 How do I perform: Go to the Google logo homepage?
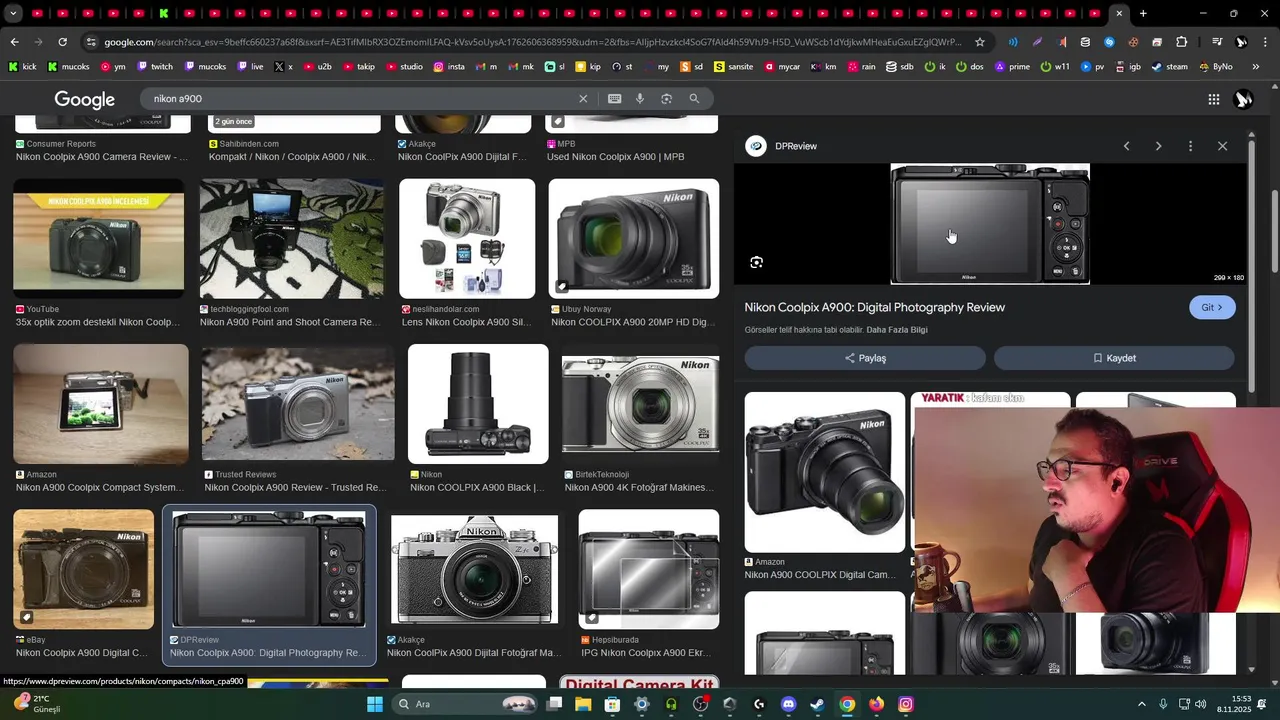[85, 99]
